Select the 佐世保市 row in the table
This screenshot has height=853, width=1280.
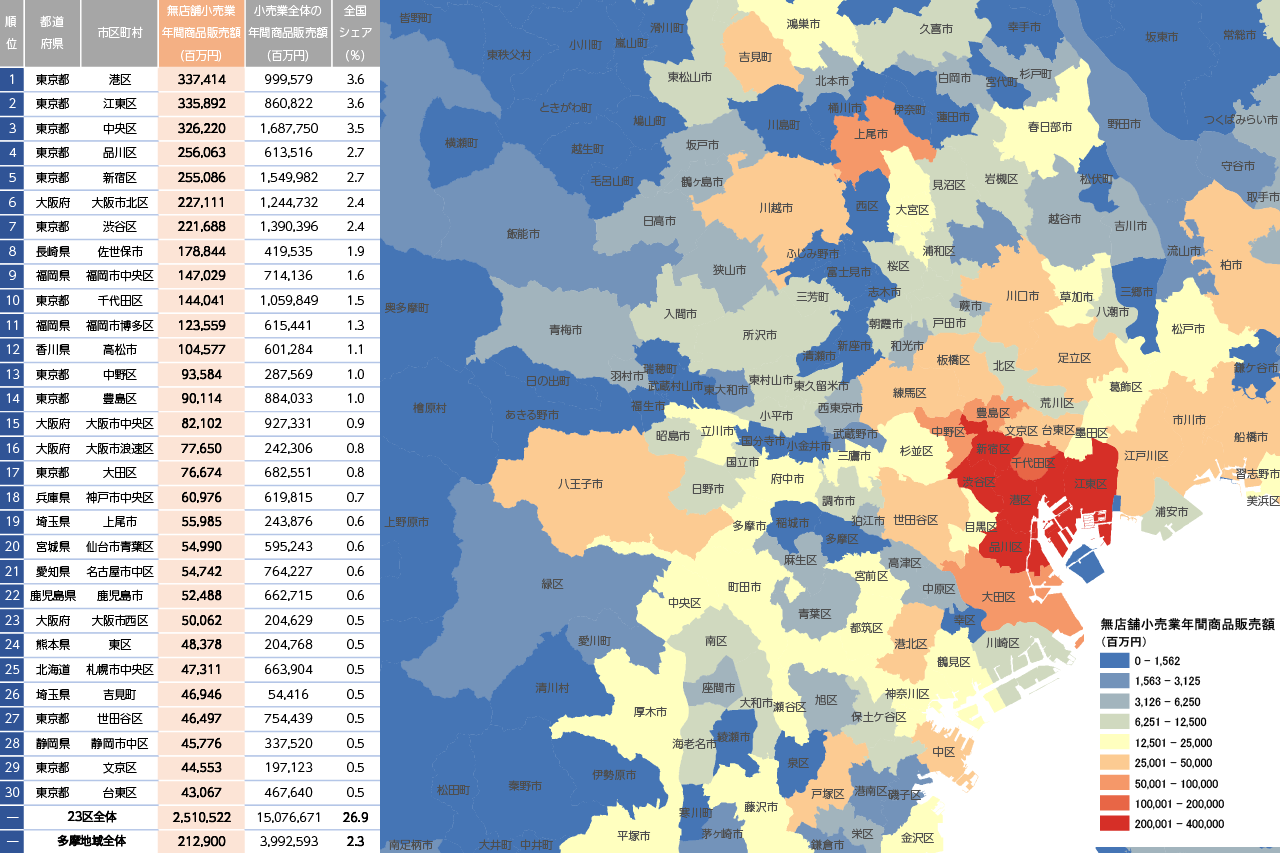tap(120, 251)
